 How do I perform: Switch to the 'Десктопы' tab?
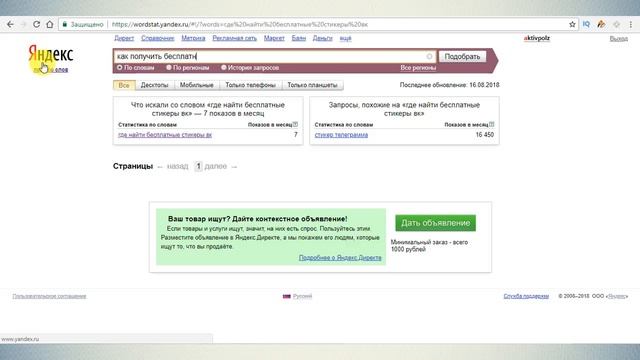(154, 85)
